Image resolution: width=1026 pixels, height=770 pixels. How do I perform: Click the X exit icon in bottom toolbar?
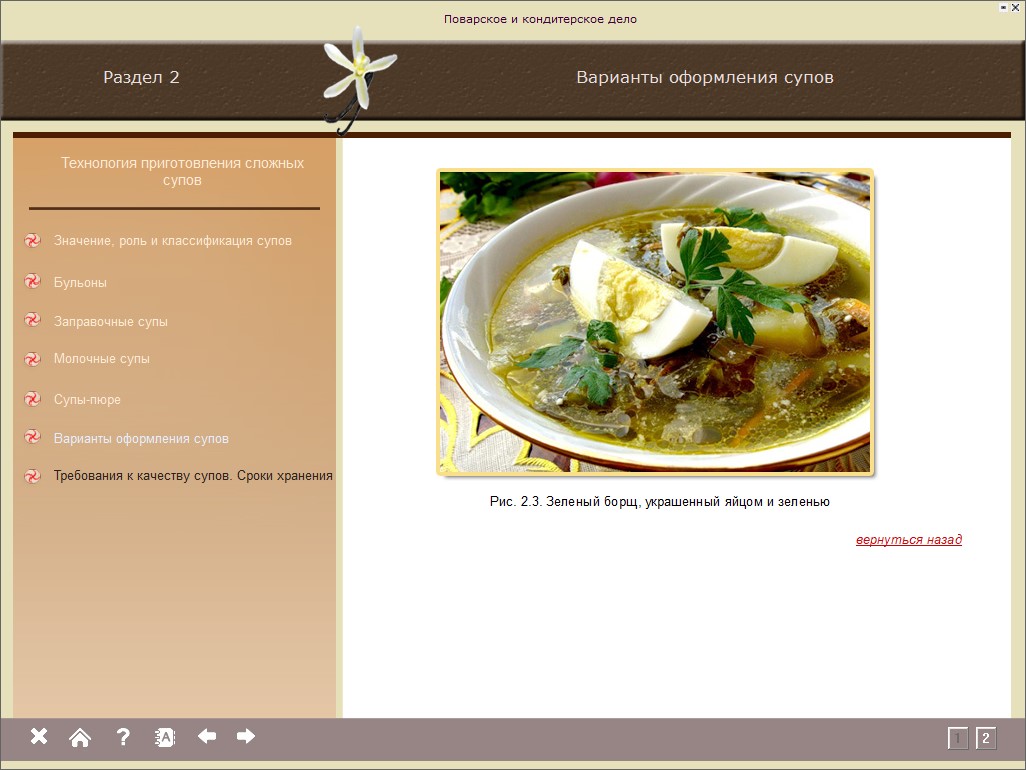[x=39, y=737]
